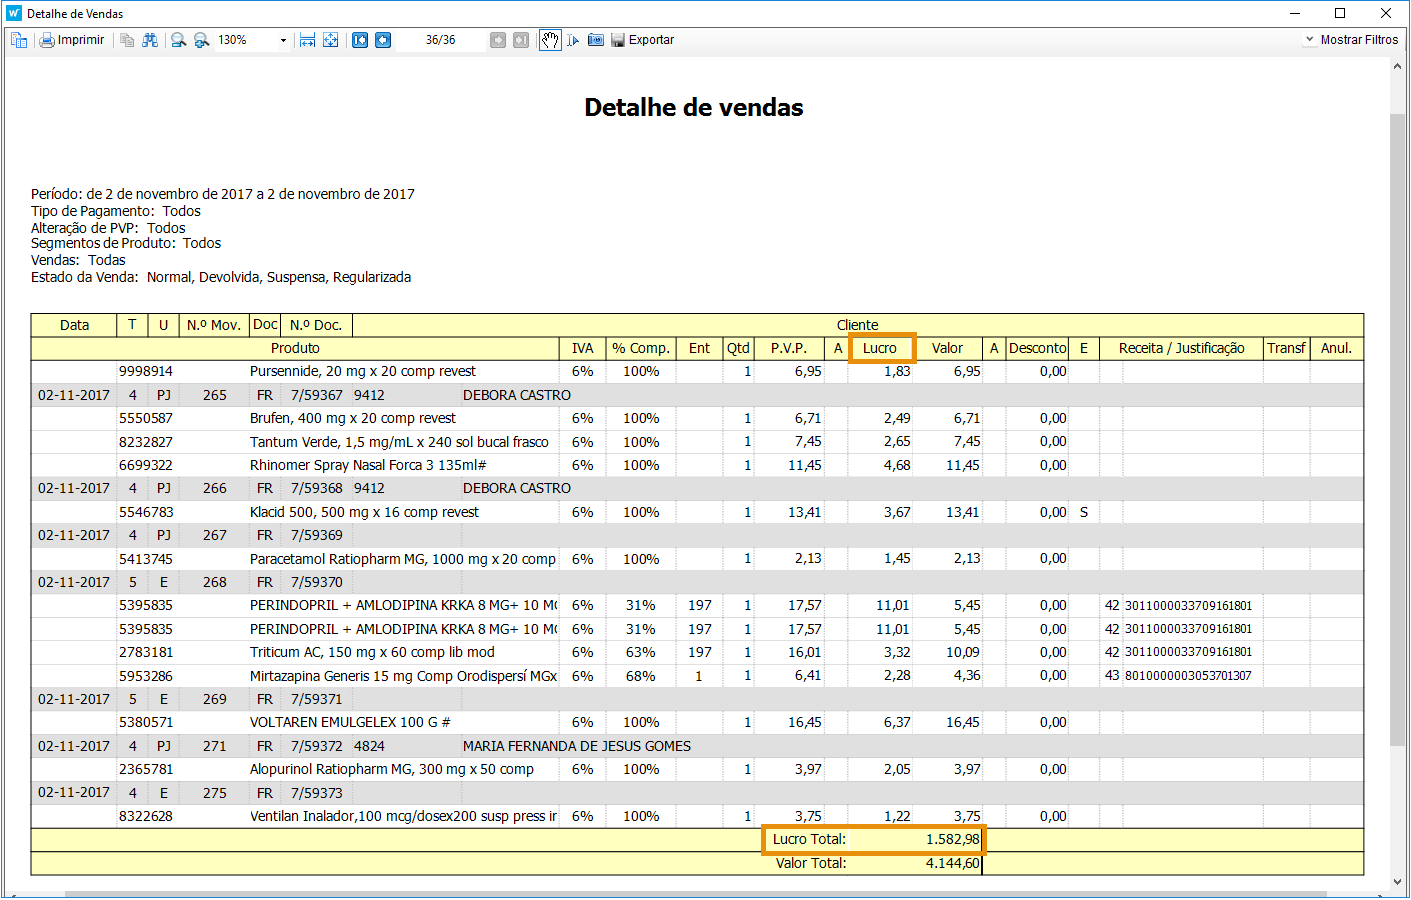Click the fit whole page icon
Viewport: 1411px width, 900px height.
tap(330, 40)
